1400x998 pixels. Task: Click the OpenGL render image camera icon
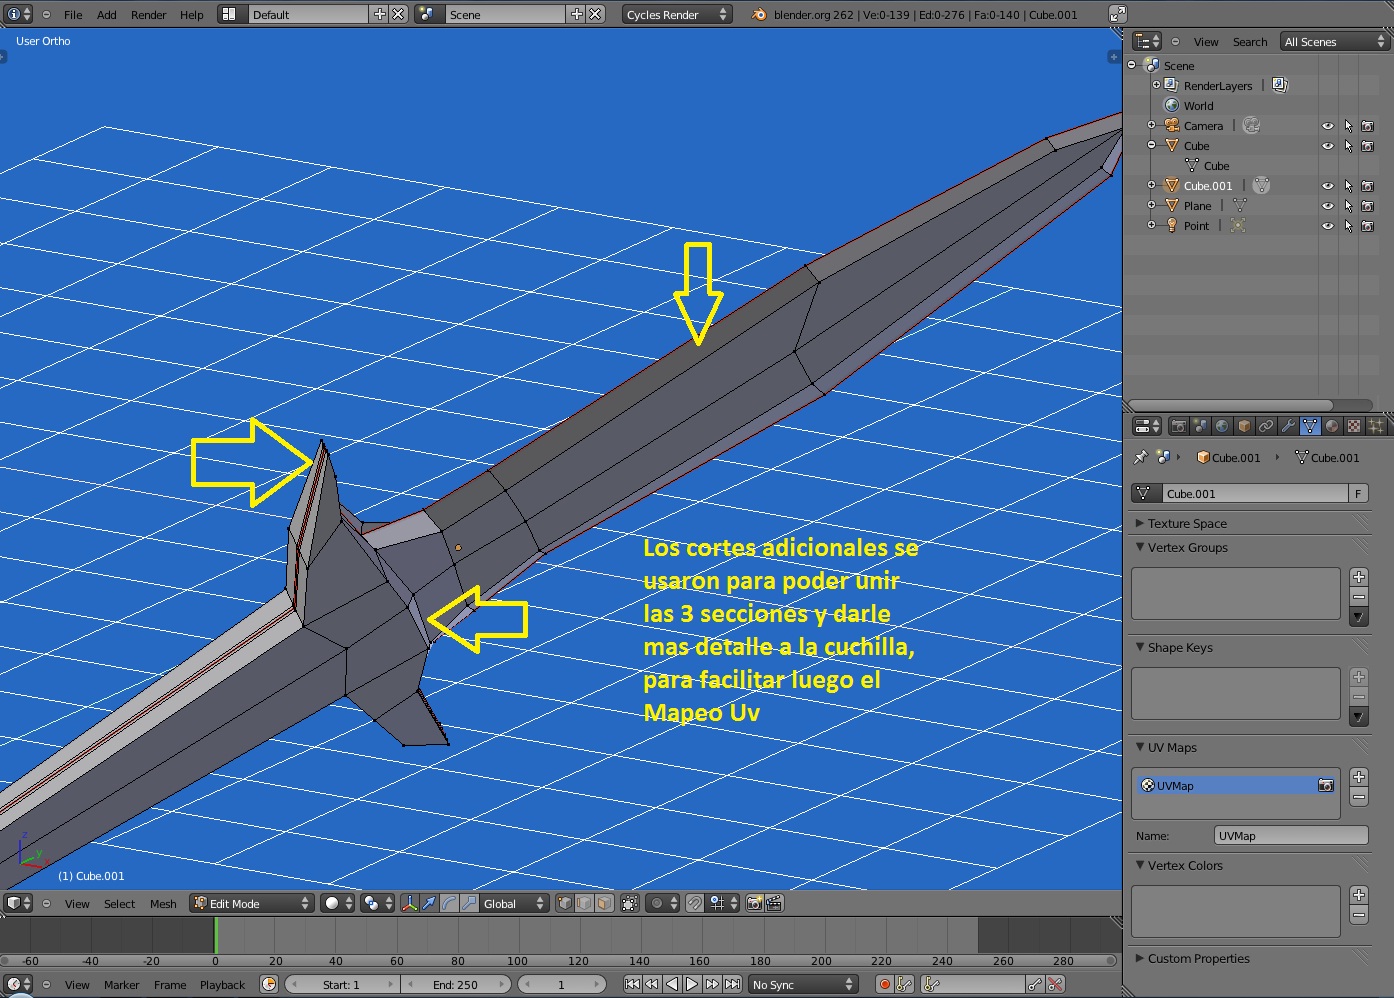pos(755,903)
